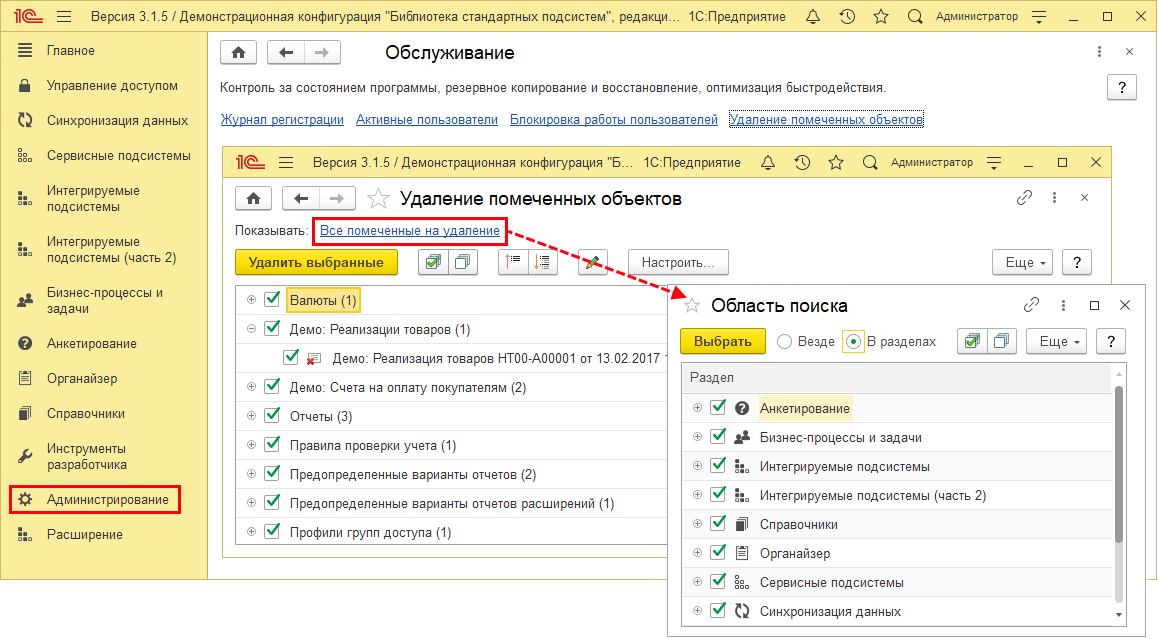The width and height of the screenshot is (1159, 639).
Task: Check all items in deletion list toolbar
Action: (433, 262)
